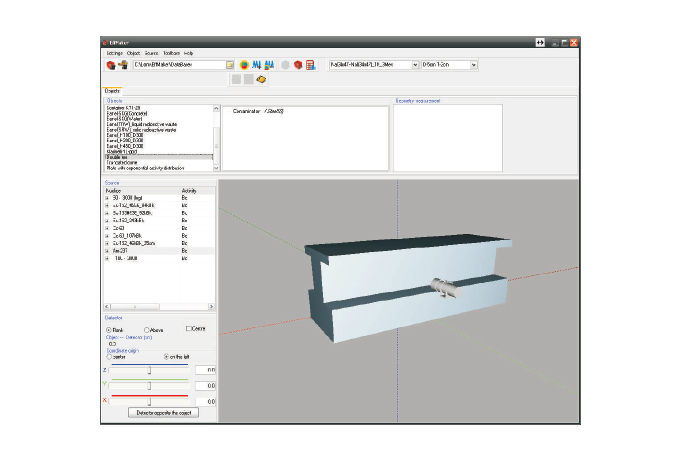The image size is (680, 460).
Task: Select the on the left coordinate origin option
Action: click(x=166, y=357)
